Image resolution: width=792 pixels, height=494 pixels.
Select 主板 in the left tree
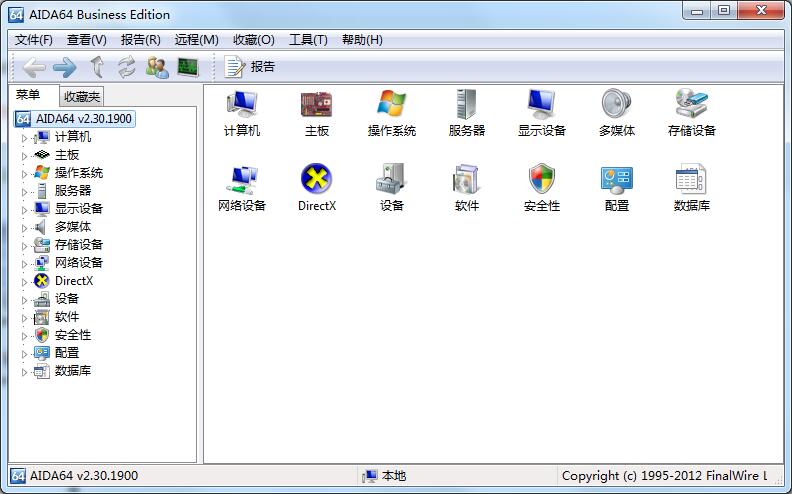67,155
